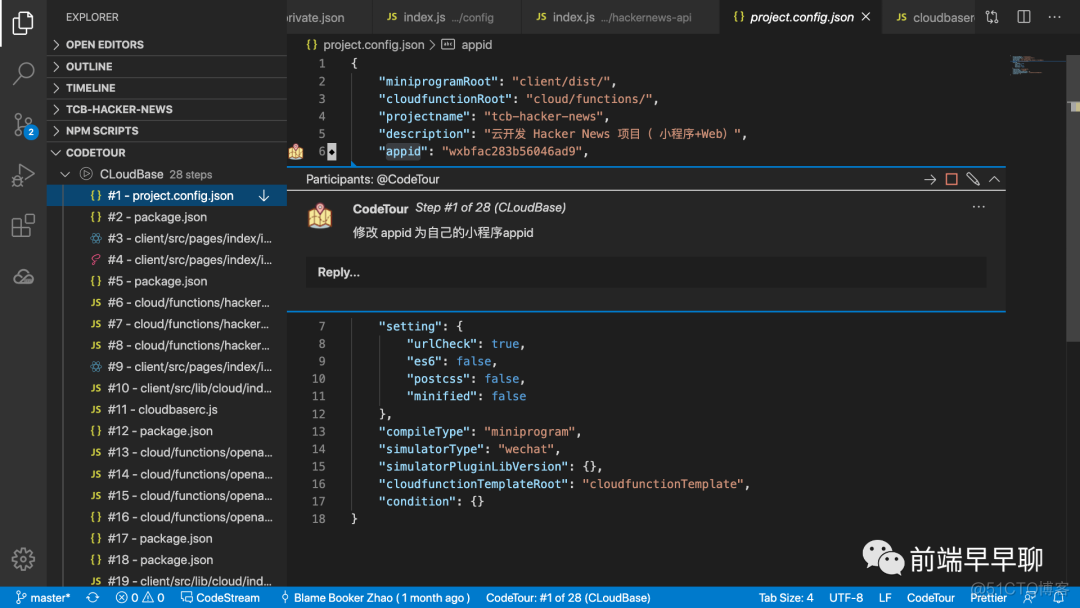Expand the OUTLINE section
The image size is (1080, 608).
coord(167,67)
